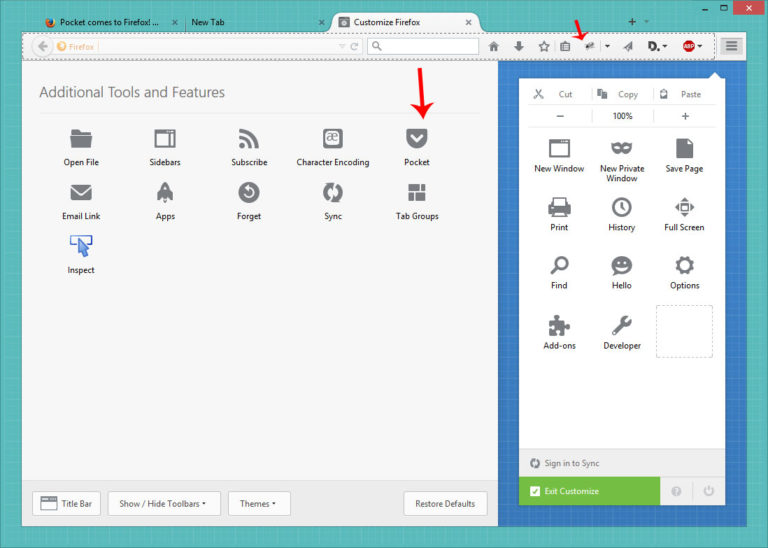The height and width of the screenshot is (548, 768).
Task: Open a new tab with plus button
Action: pos(632,22)
